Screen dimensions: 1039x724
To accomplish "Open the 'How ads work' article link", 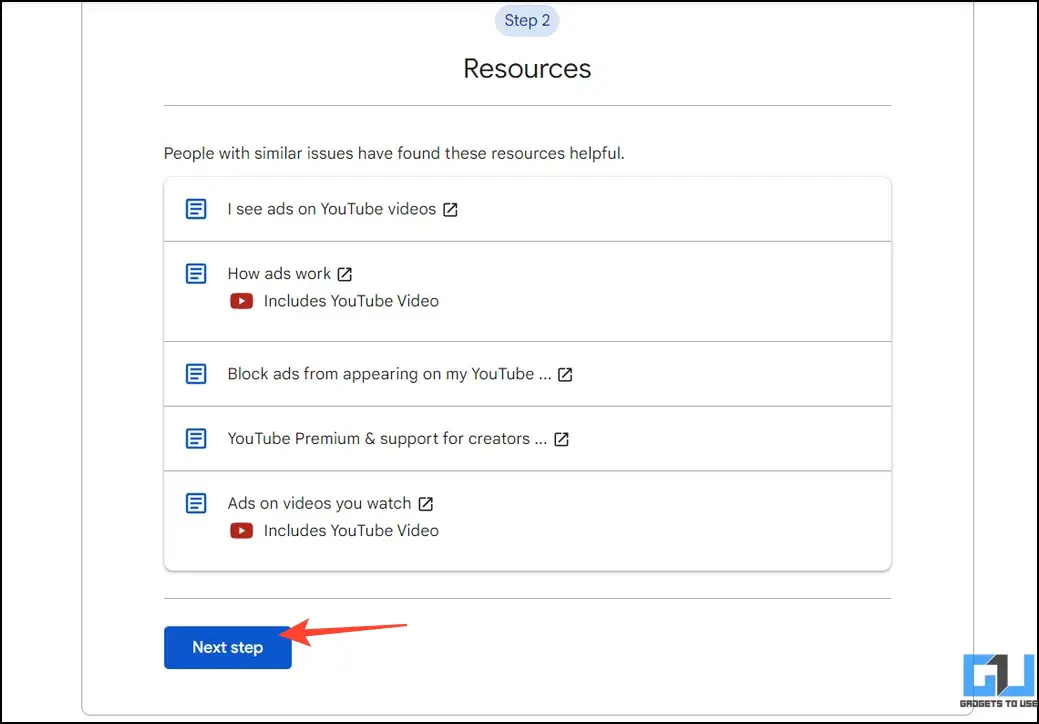I will tap(279, 274).
